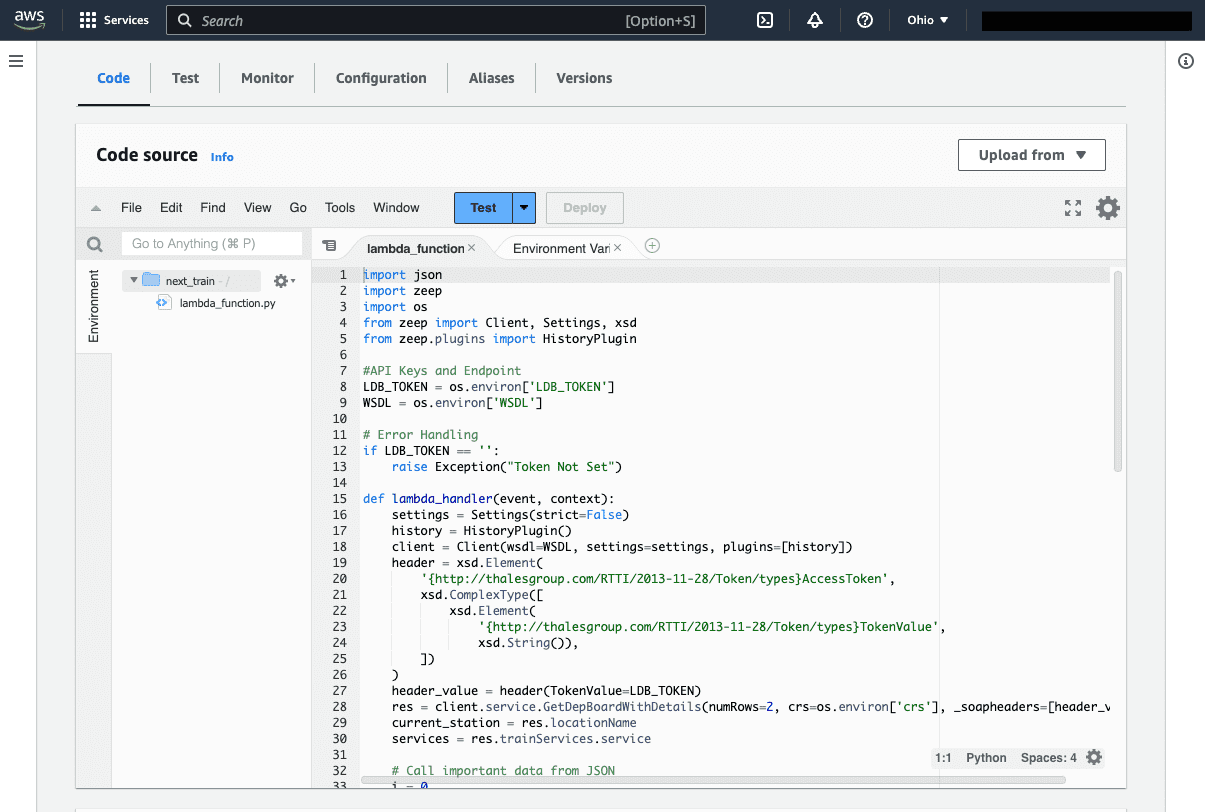
Task: Click '#API Keys and Endpoint' comment line
Action: [x=442, y=371]
